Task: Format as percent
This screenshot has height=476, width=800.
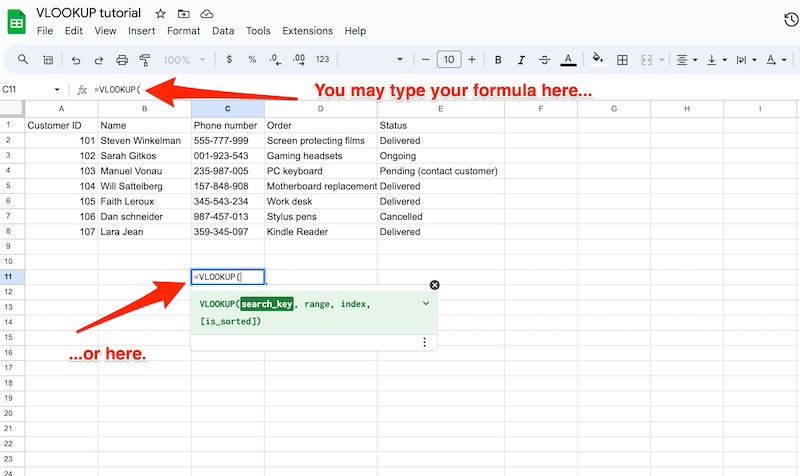Action: coord(252,59)
